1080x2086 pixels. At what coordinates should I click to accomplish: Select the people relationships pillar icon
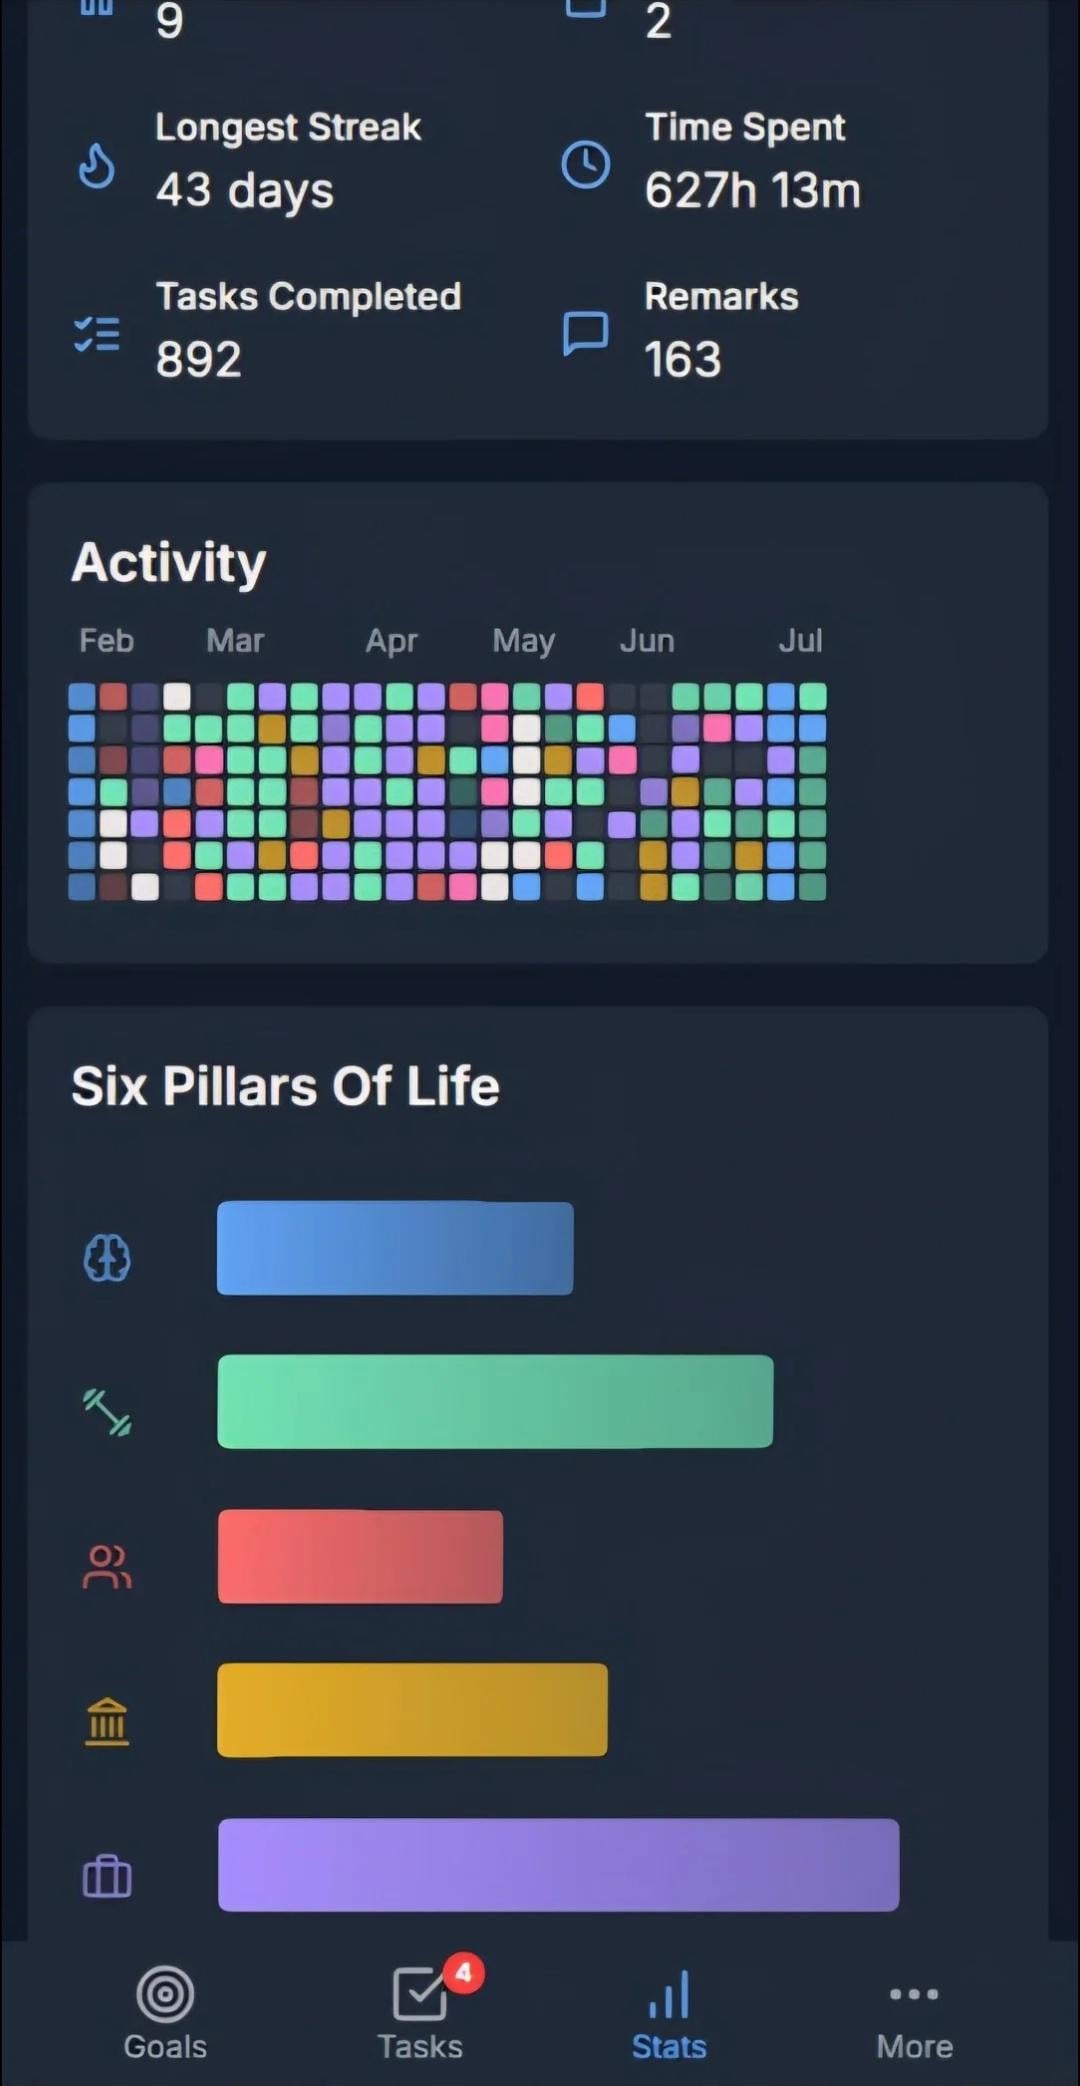[x=107, y=1566]
